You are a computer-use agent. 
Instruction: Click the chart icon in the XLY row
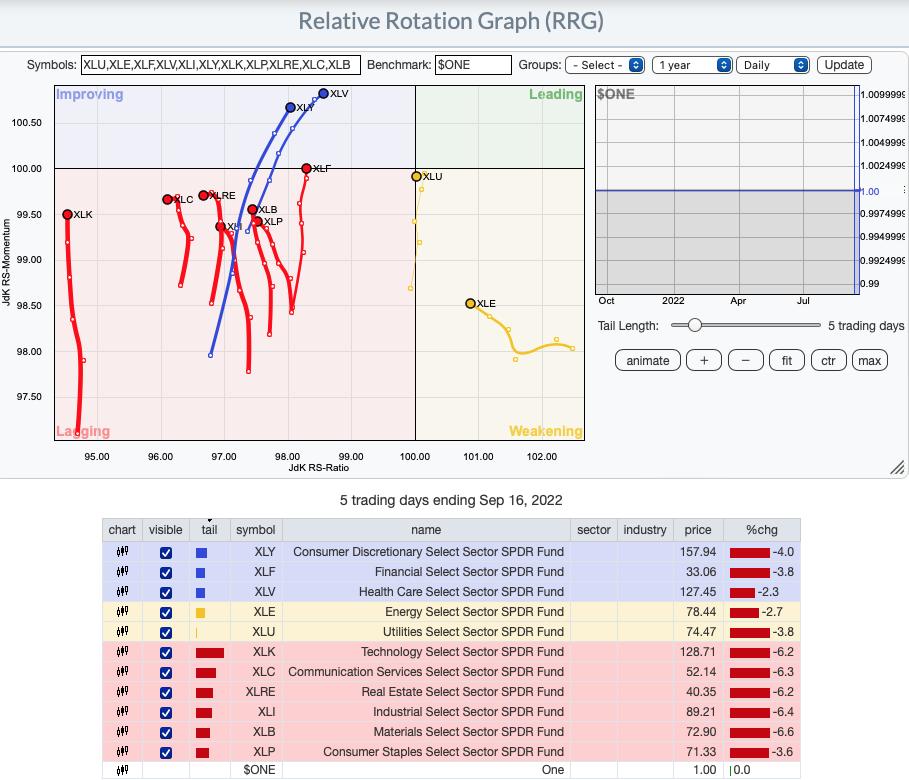(x=122, y=552)
